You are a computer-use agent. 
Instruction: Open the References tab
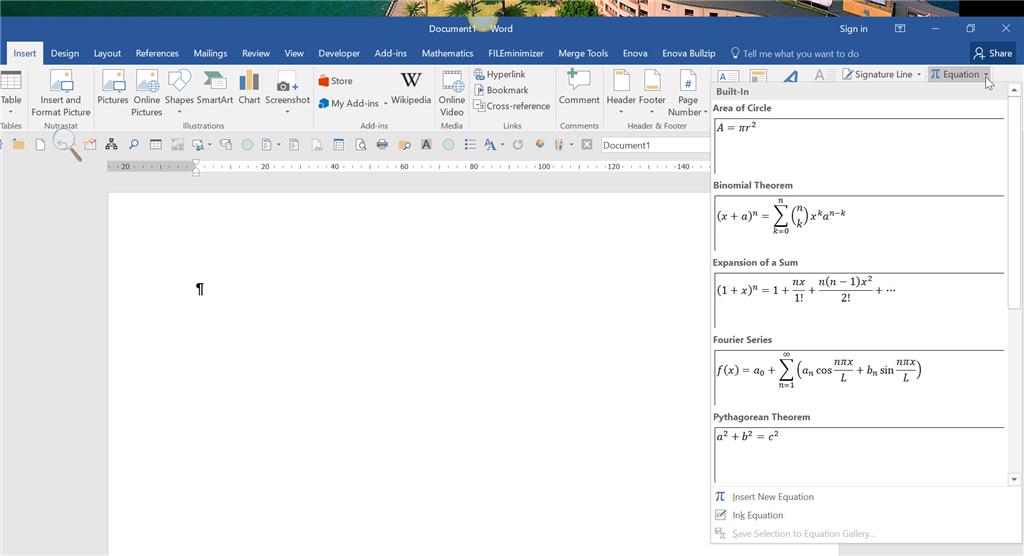[157, 54]
